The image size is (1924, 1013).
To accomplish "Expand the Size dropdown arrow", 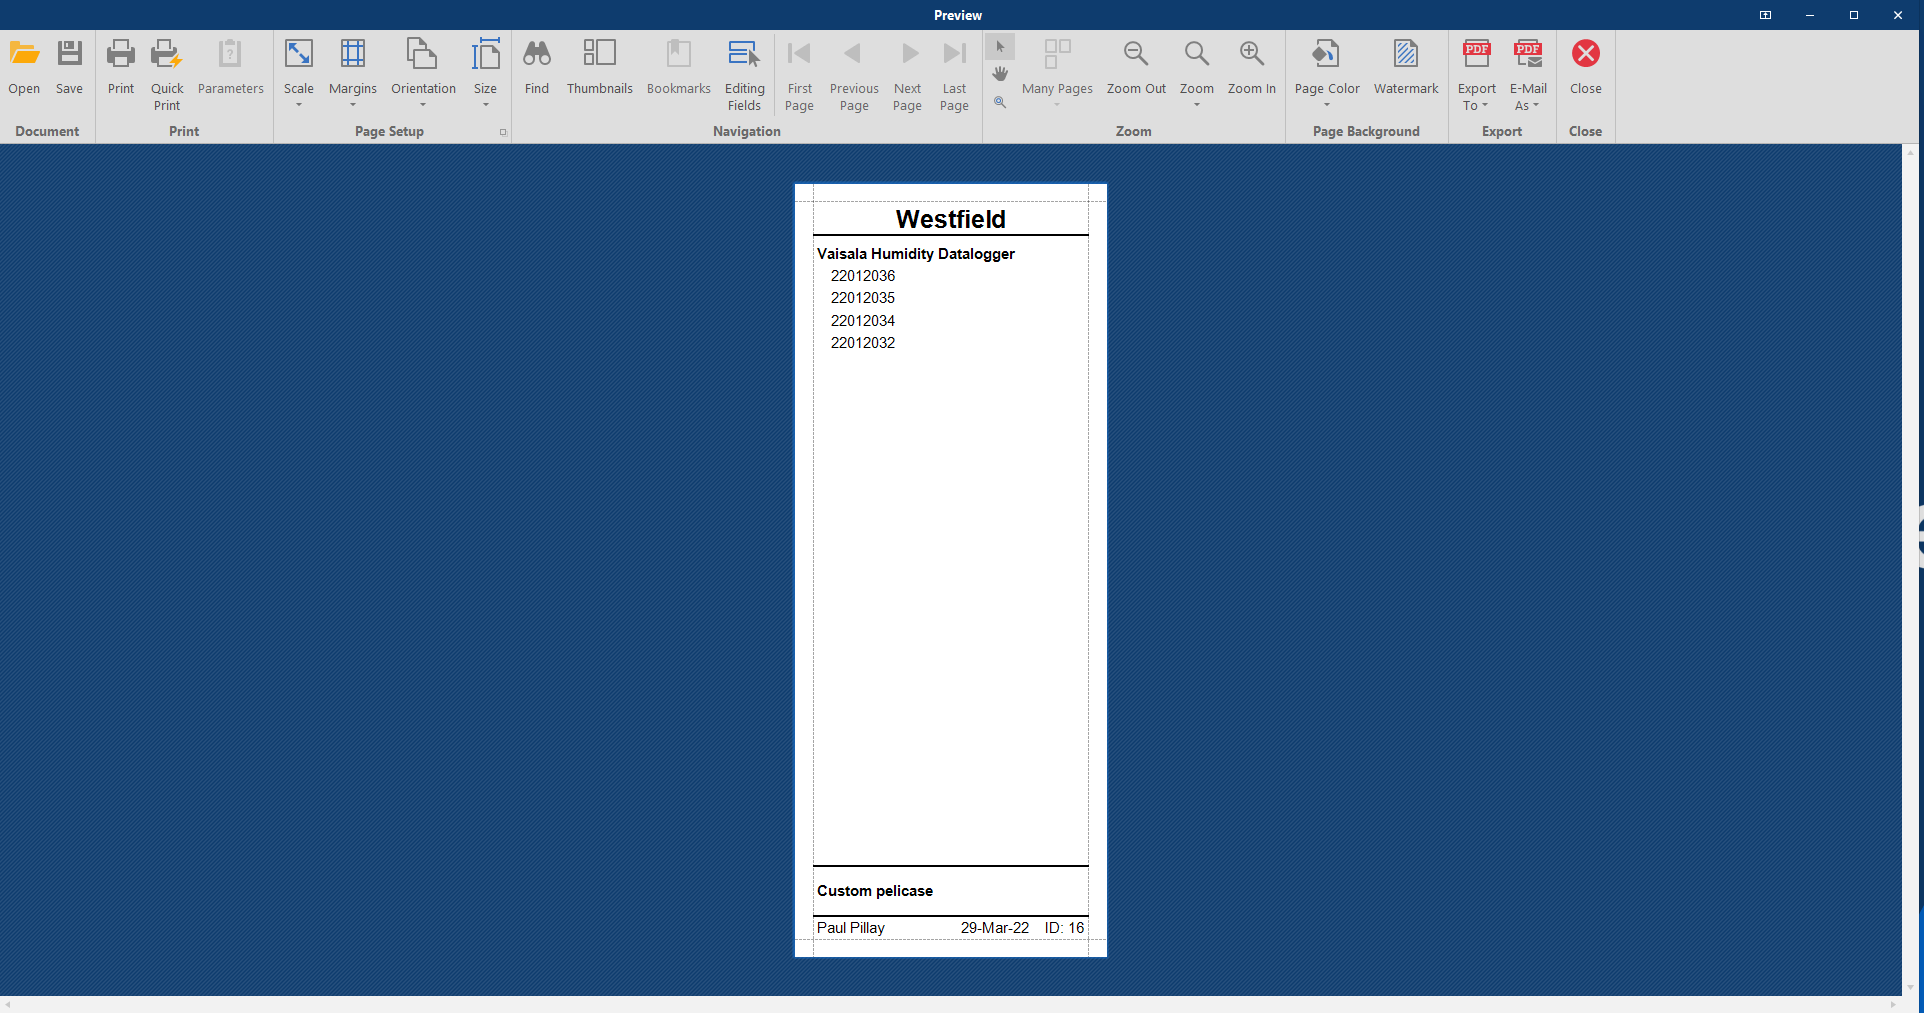I will (x=486, y=105).
